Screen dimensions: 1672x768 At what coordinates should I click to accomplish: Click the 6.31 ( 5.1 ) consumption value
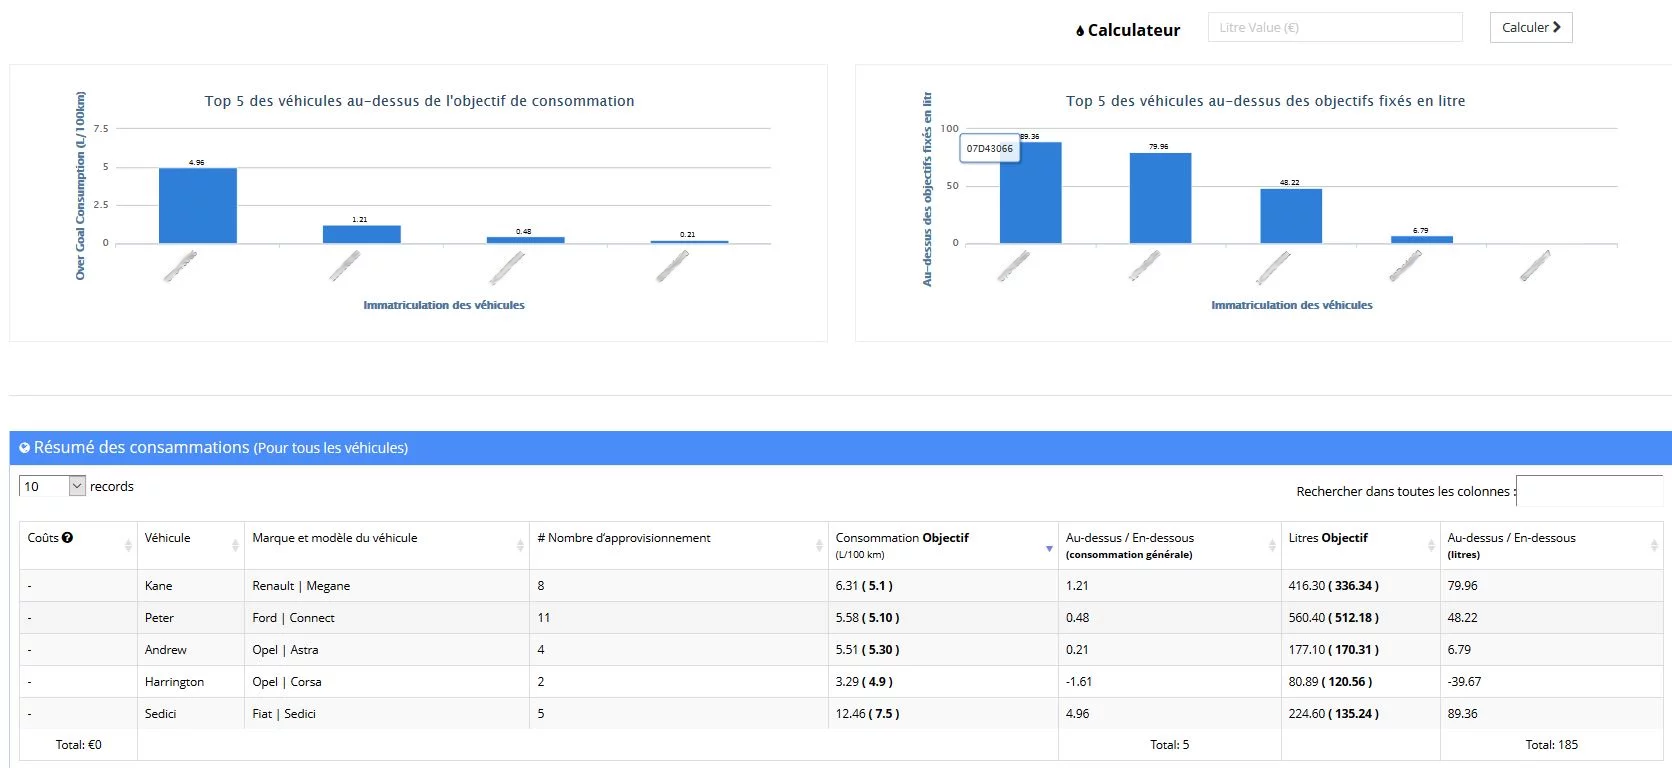pyautogui.click(x=864, y=586)
